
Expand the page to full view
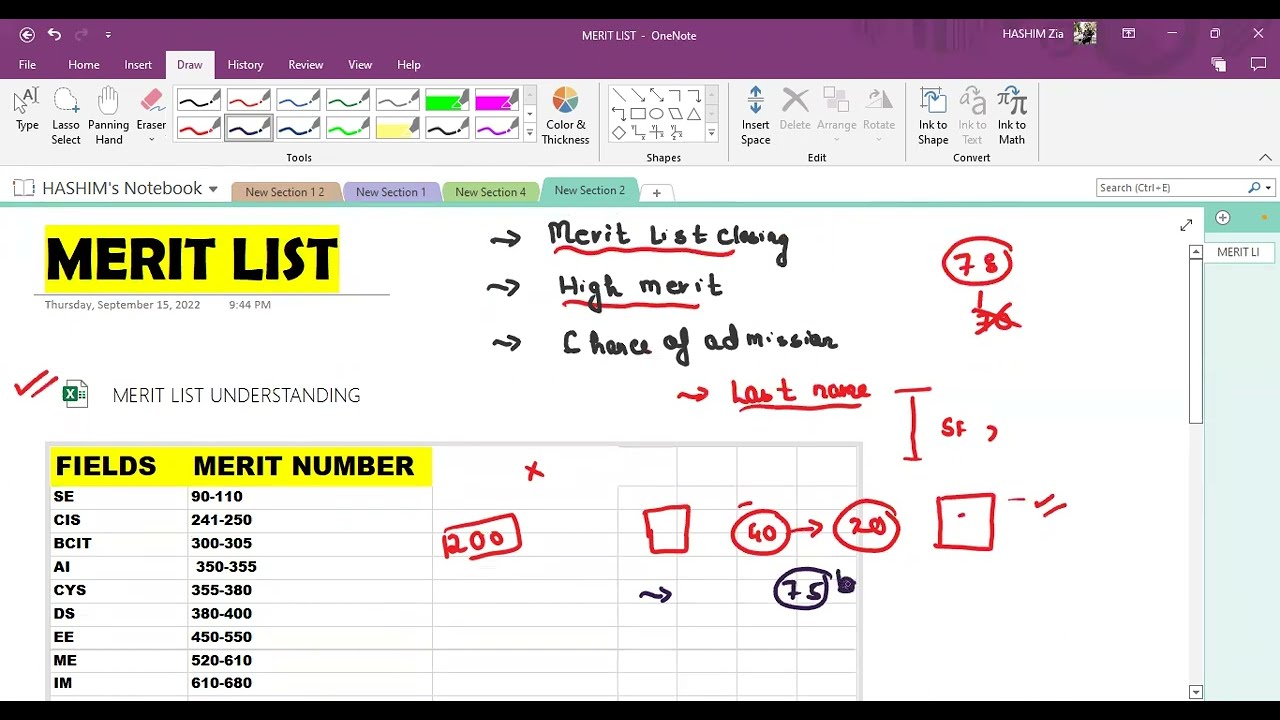[x=1186, y=225]
